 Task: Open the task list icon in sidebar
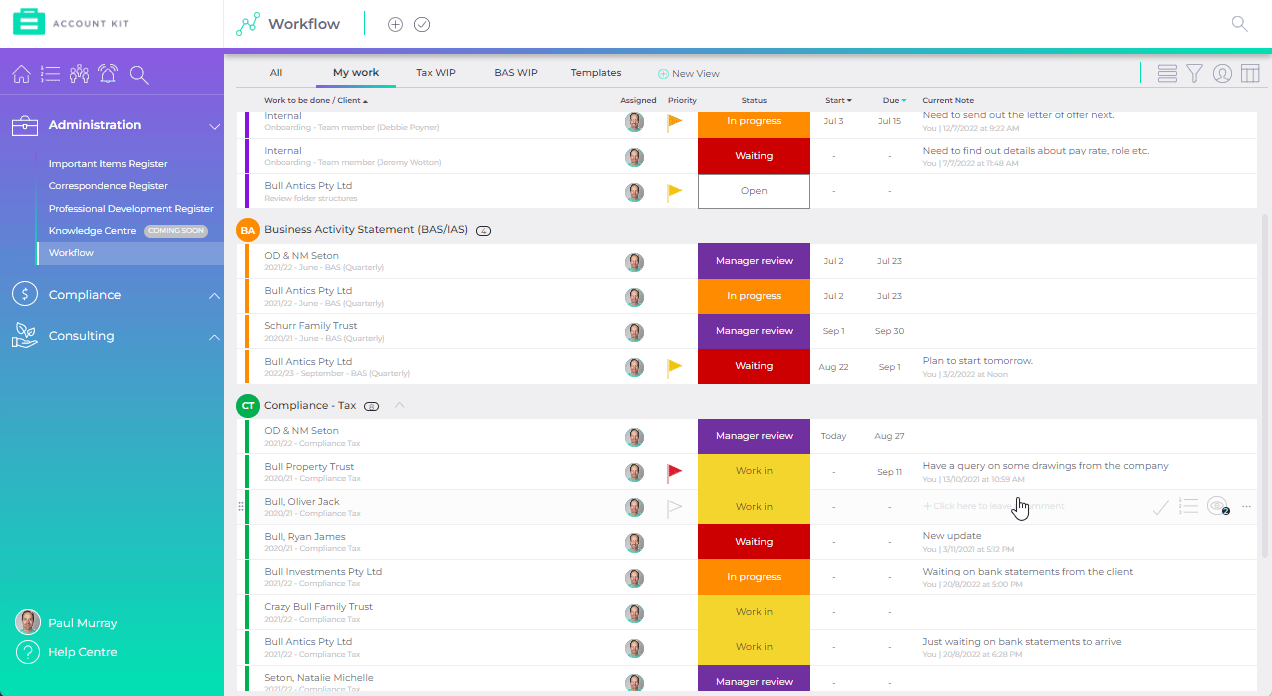pos(51,74)
